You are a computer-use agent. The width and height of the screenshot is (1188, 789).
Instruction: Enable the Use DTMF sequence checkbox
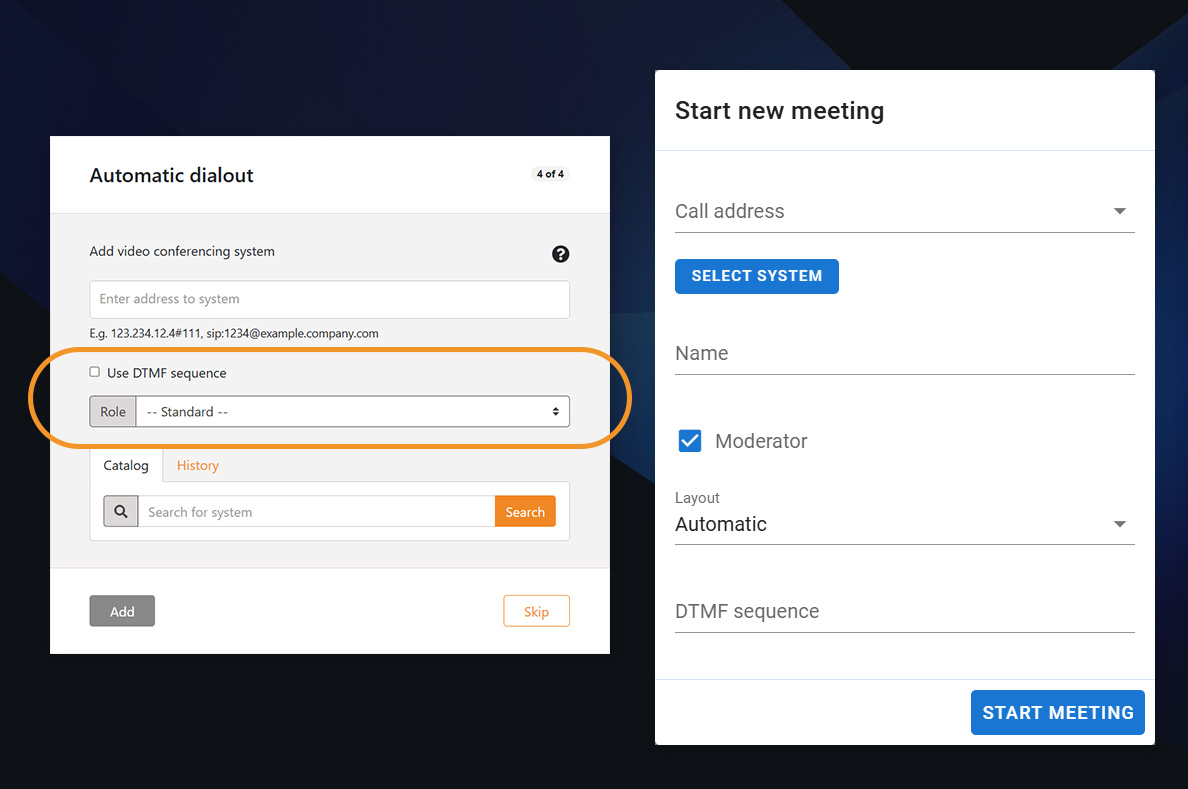[x=95, y=372]
